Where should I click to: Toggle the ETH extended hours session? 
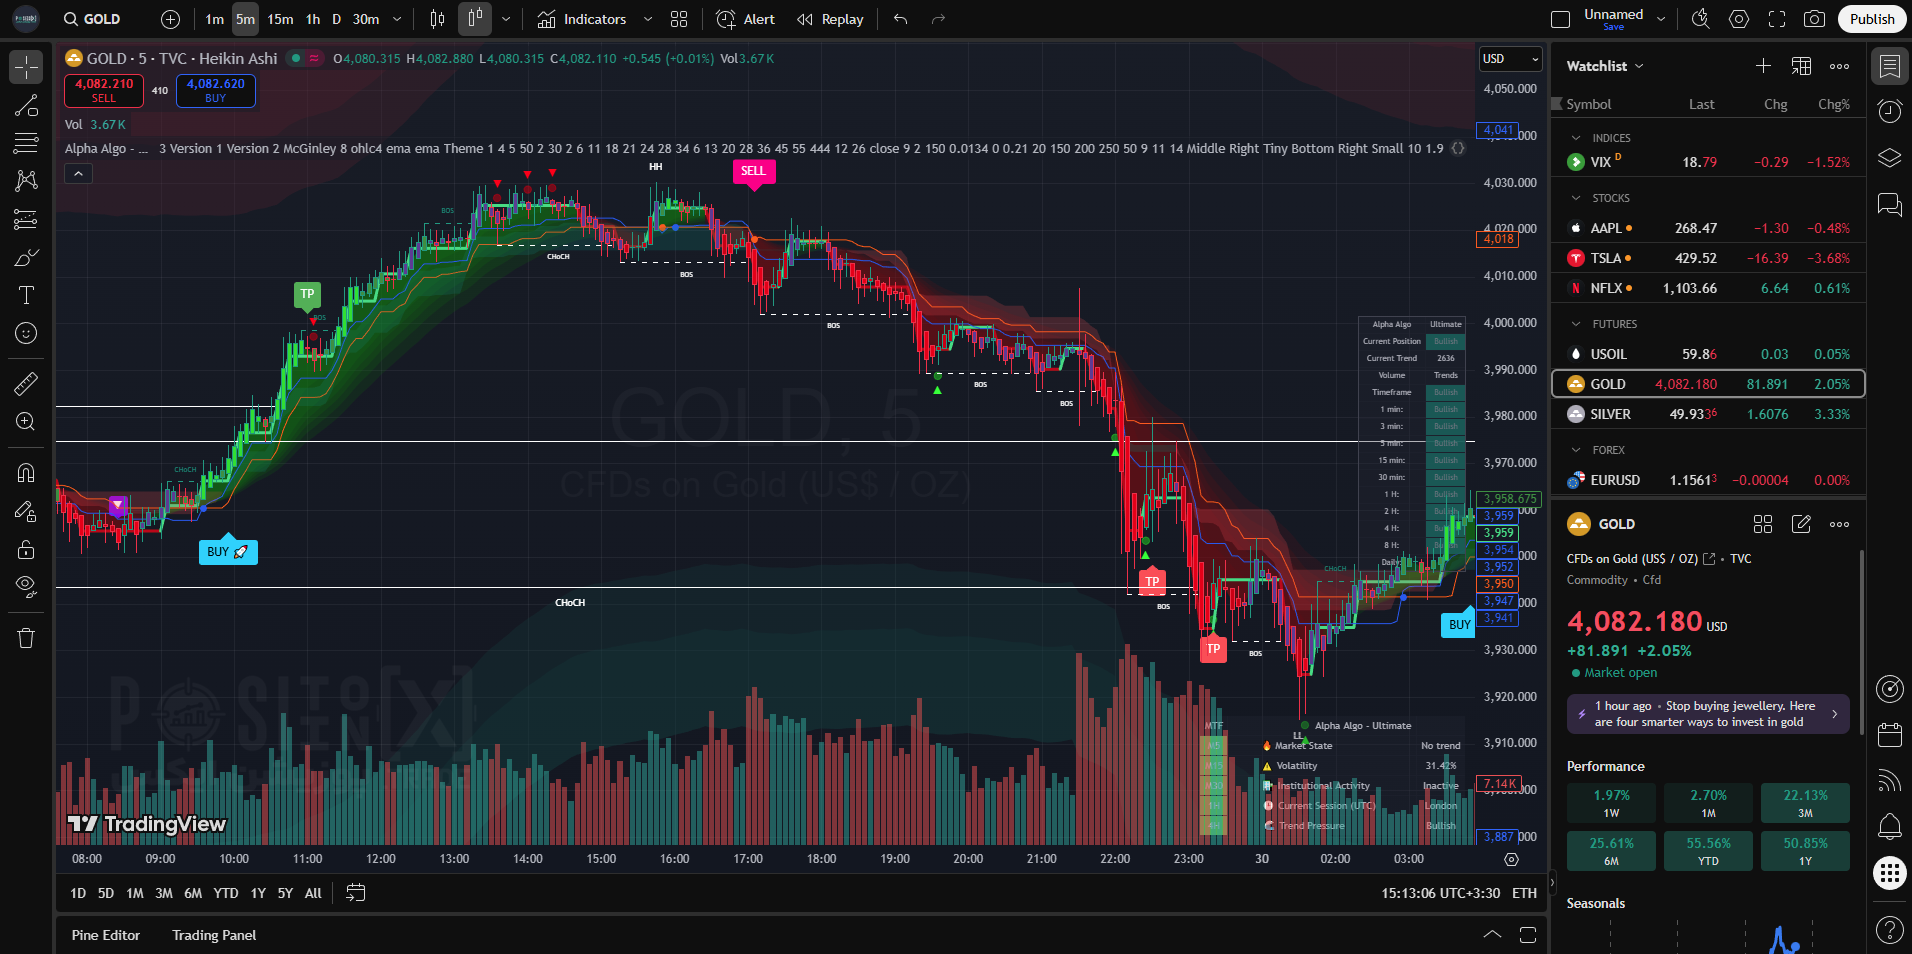(x=1524, y=893)
